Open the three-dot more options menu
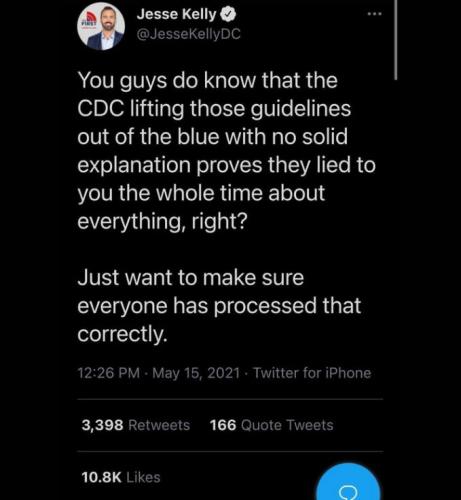461x500 pixels. point(374,14)
